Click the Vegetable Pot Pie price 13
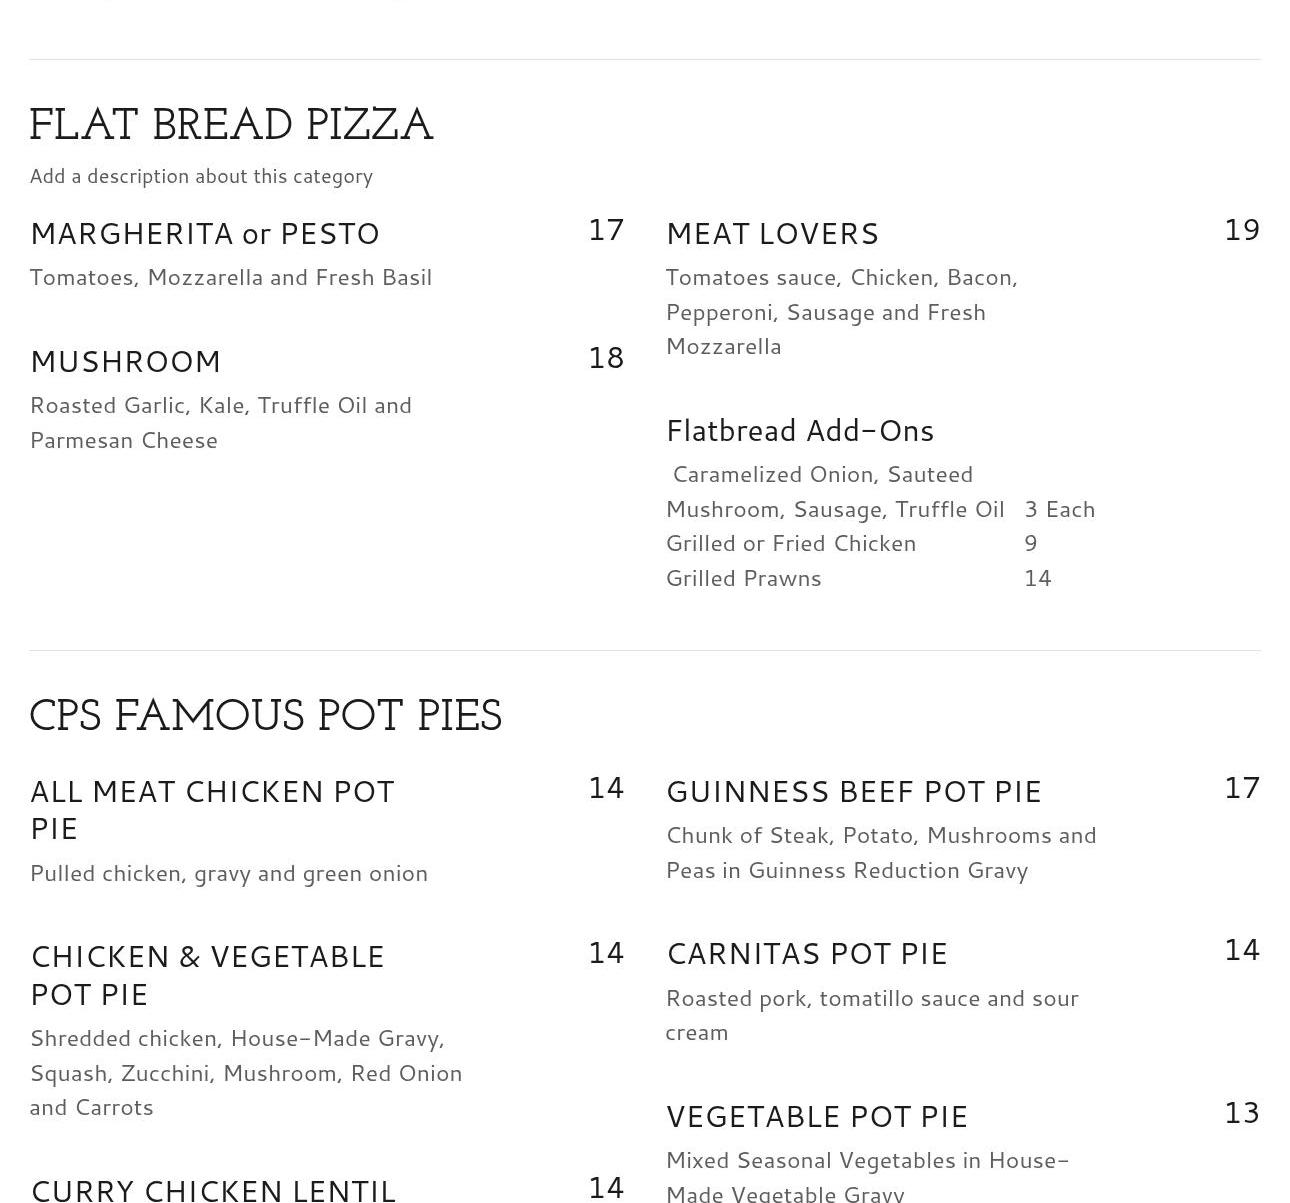Viewport: 1290px width, 1203px height. (1241, 1113)
